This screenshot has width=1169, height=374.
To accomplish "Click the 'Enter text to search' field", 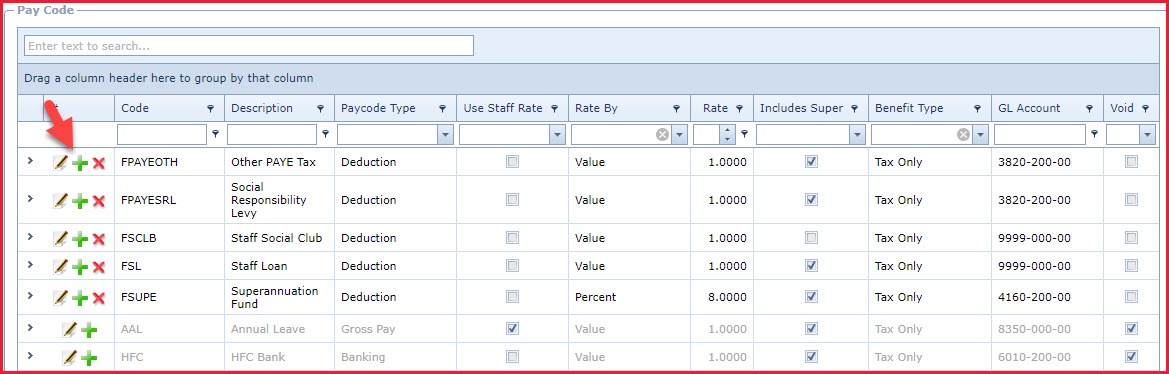I will (249, 46).
